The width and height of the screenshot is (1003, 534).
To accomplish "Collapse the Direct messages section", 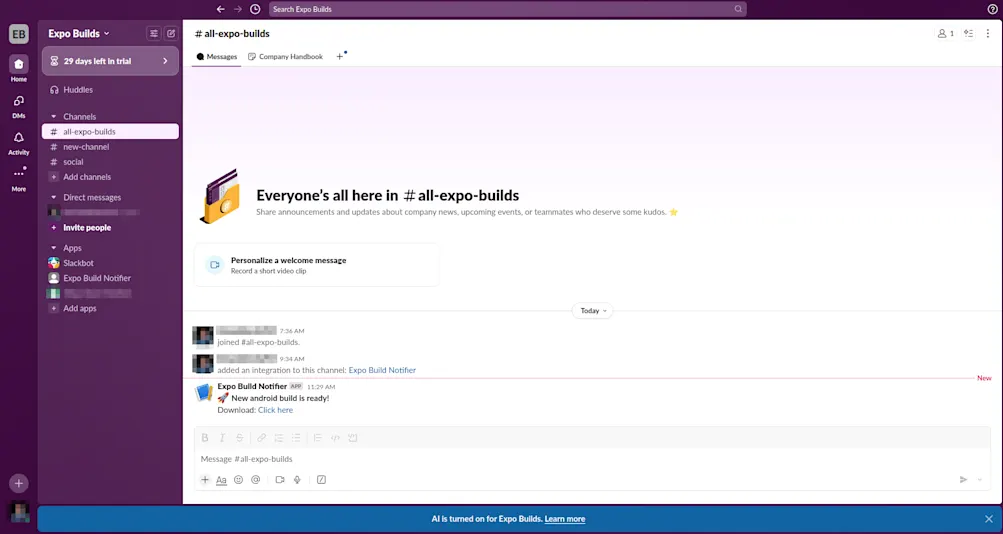I will coord(54,198).
